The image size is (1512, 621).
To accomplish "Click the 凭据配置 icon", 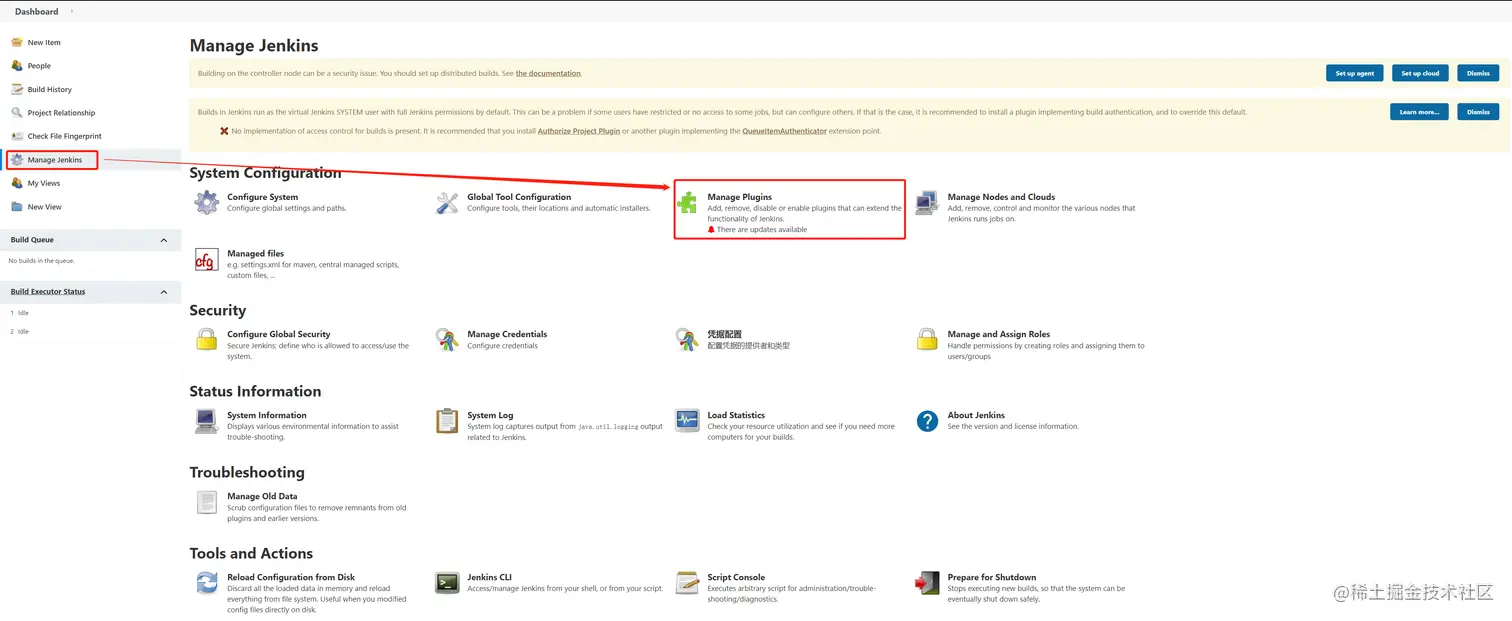I will coord(687,340).
